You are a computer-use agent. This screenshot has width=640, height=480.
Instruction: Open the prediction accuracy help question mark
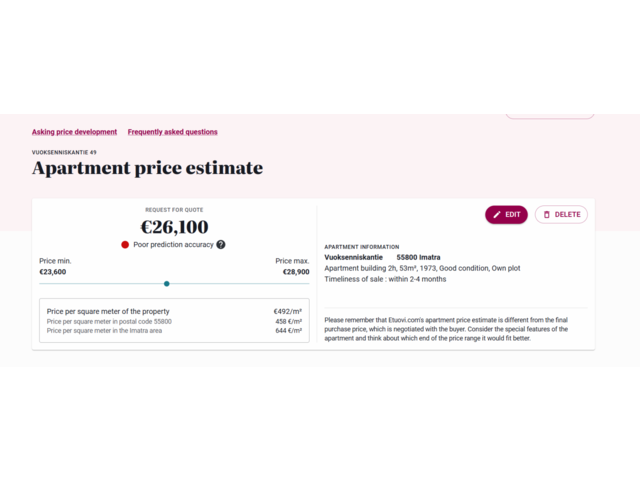coord(221,244)
